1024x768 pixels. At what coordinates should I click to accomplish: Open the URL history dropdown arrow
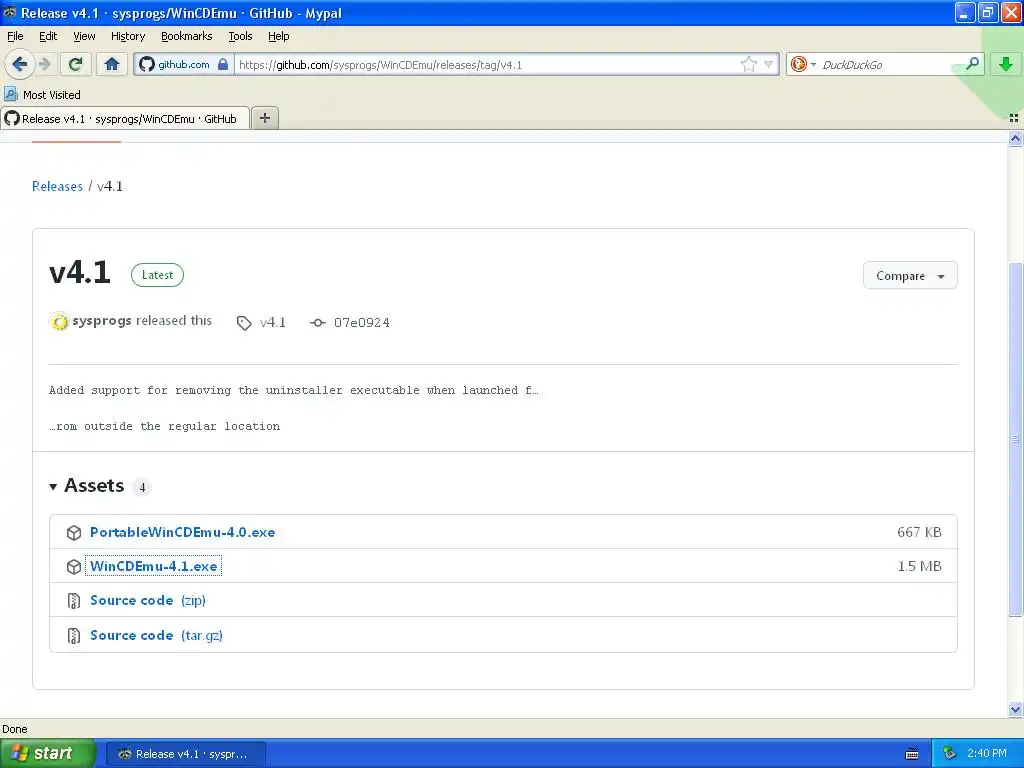point(769,64)
